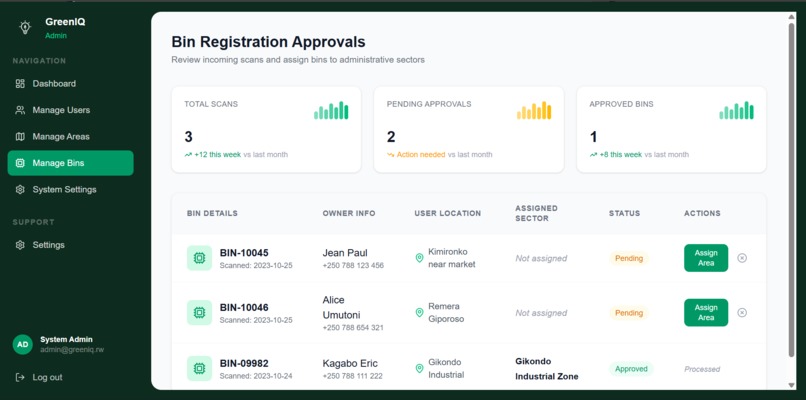Click Gikondo Industrial Zone assigned sector
This screenshot has height=400, width=806.
click(x=547, y=369)
